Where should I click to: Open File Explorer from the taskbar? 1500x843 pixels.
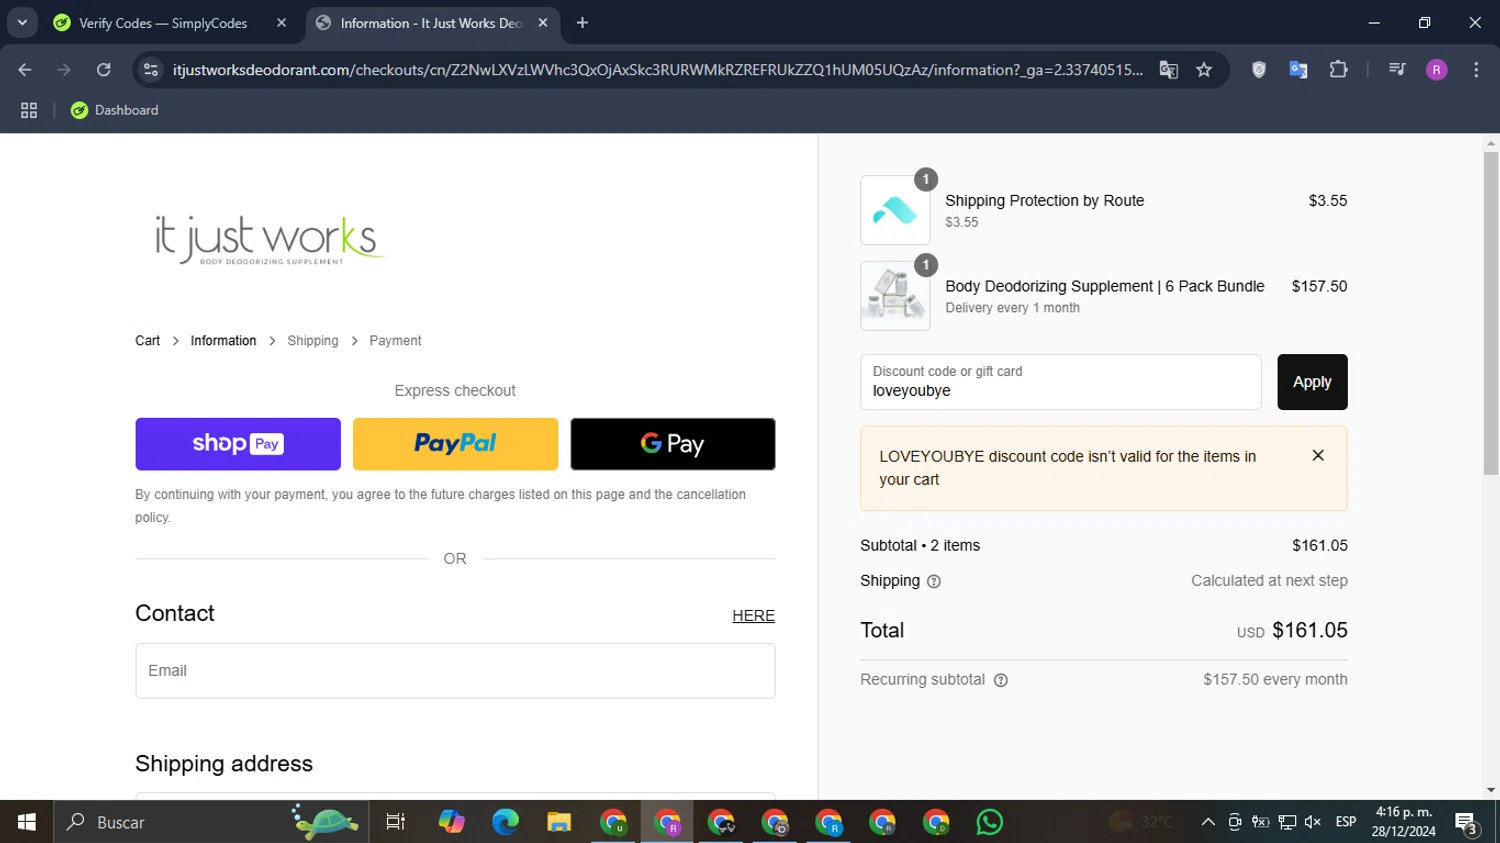point(558,822)
